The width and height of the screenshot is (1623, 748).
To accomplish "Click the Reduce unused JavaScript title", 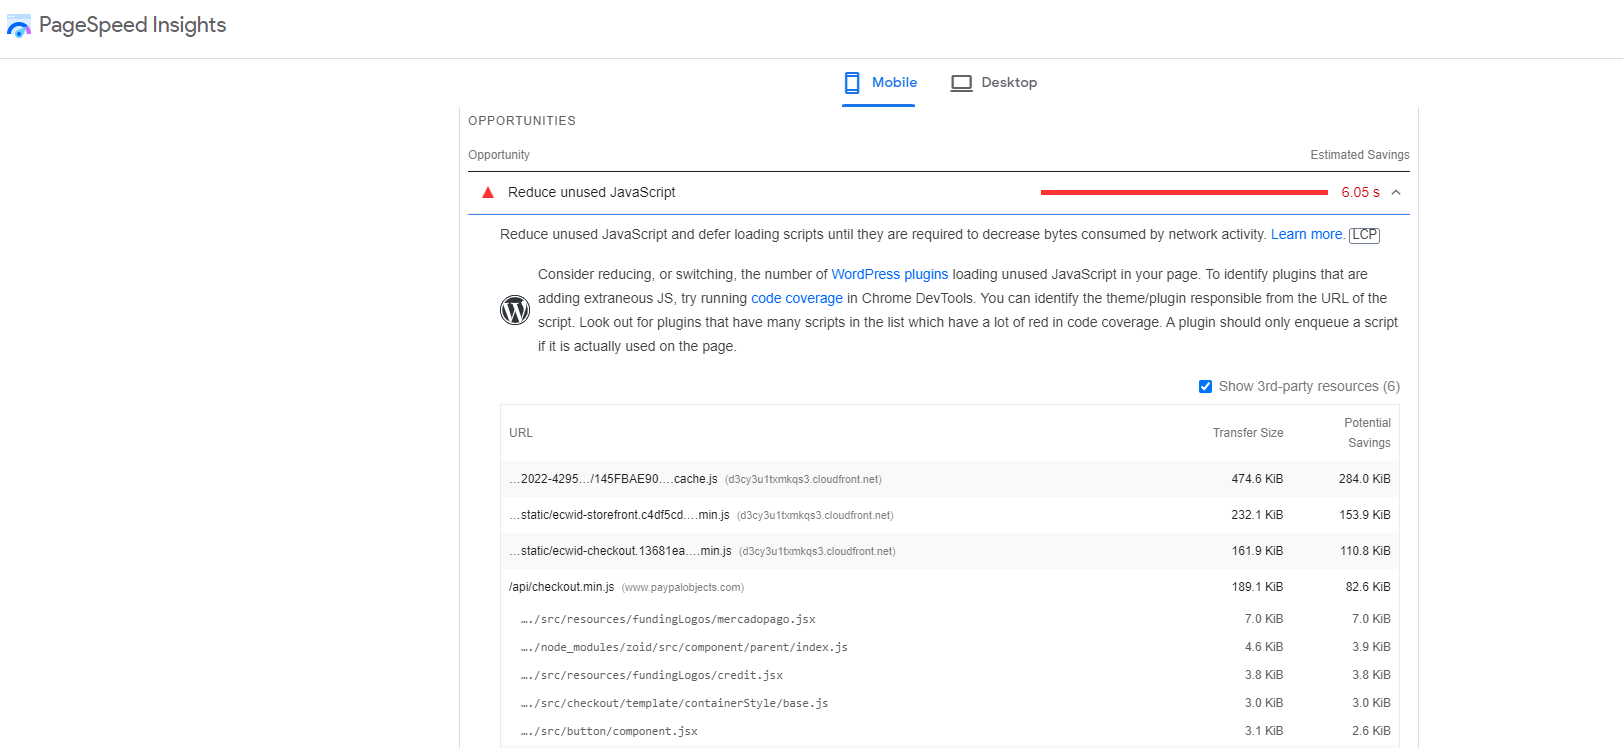I will click(x=591, y=192).
